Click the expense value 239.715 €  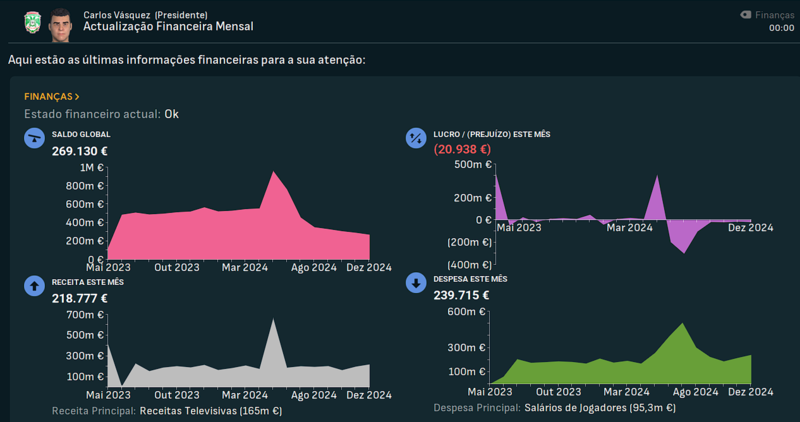[x=461, y=295]
